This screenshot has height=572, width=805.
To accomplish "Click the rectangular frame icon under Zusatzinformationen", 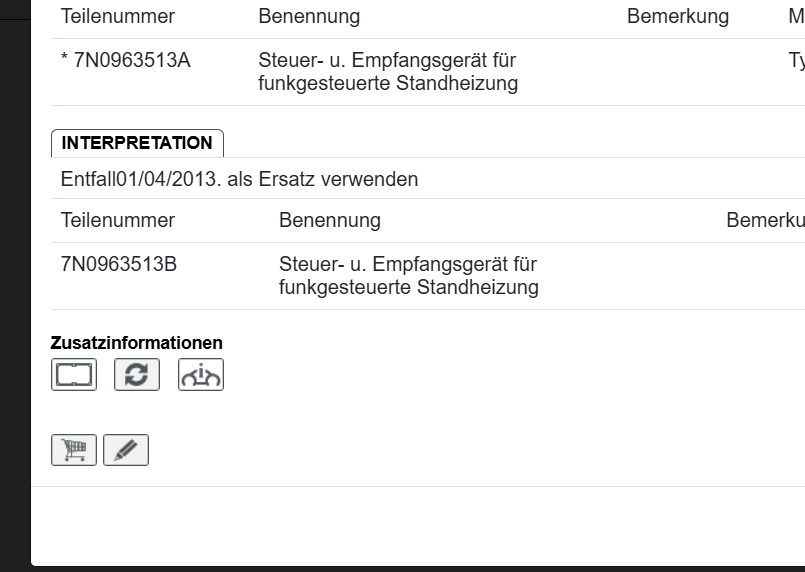I will point(74,375).
